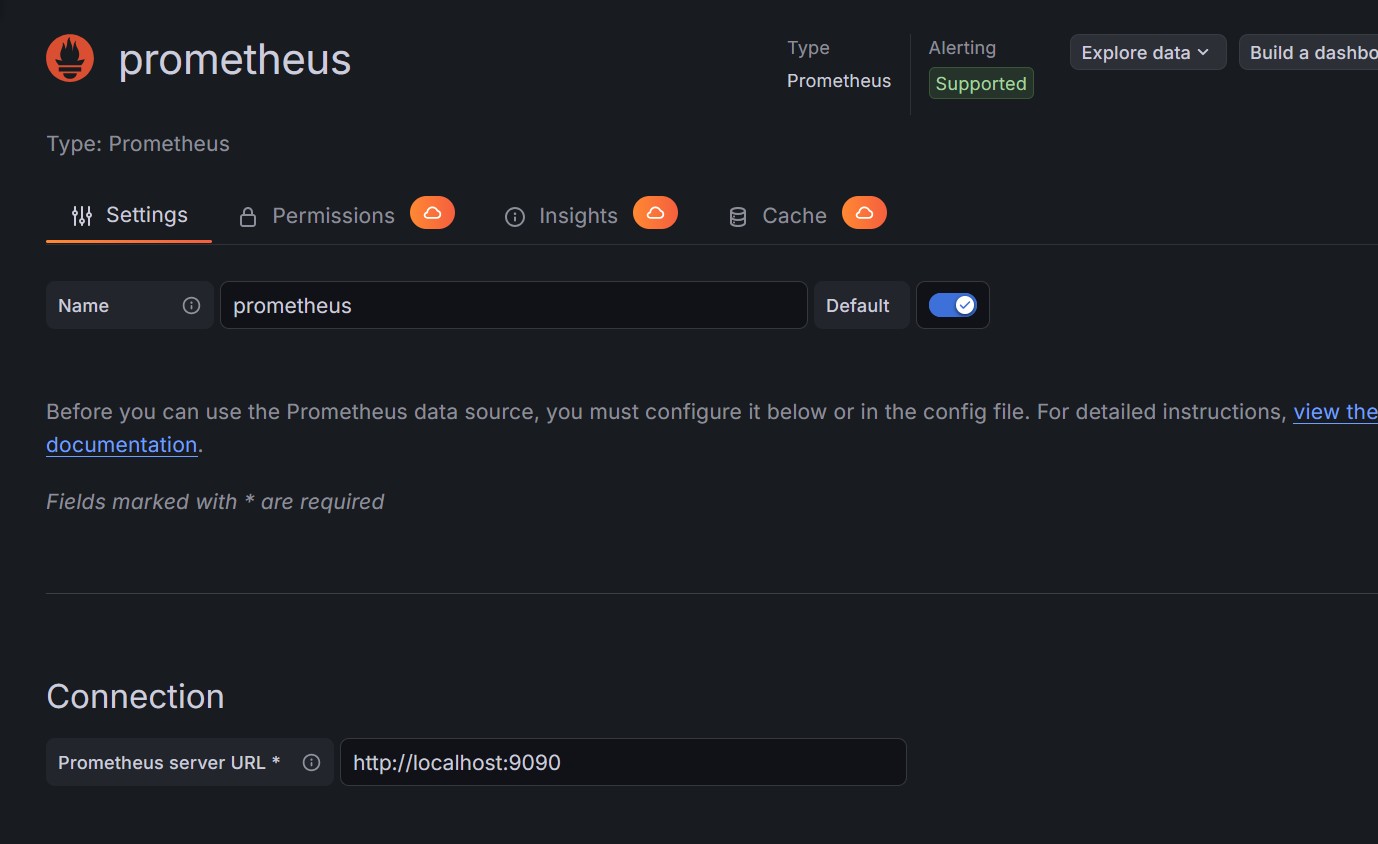Image resolution: width=1378 pixels, height=844 pixels.
Task: Click cloud badge next to Insights
Action: (655, 213)
